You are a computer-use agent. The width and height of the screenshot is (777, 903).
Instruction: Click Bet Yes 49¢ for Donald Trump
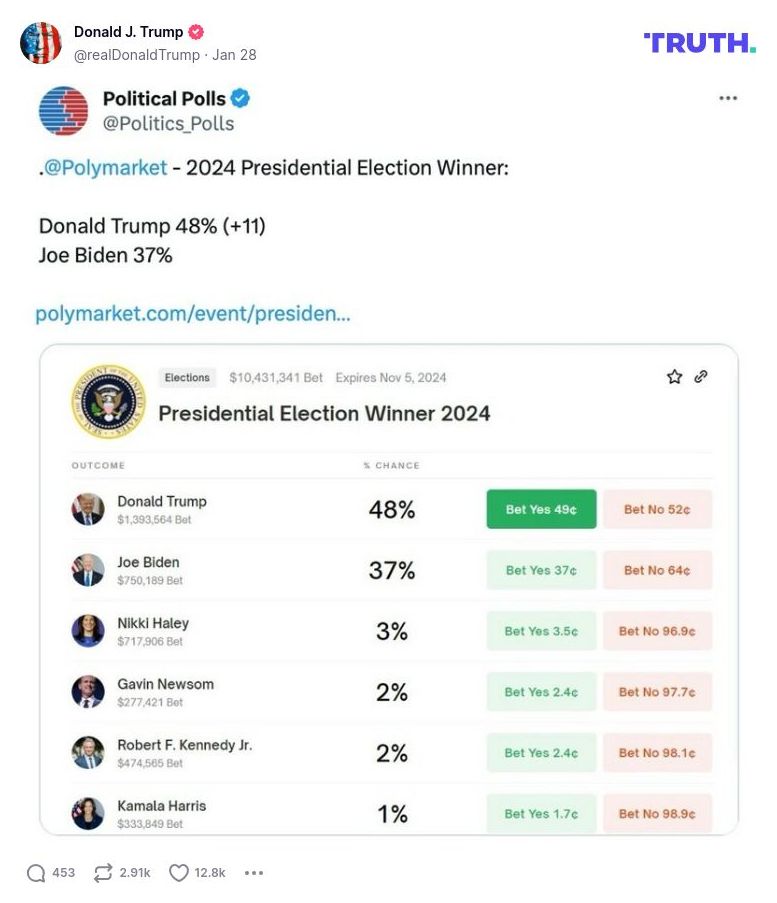[x=541, y=509]
